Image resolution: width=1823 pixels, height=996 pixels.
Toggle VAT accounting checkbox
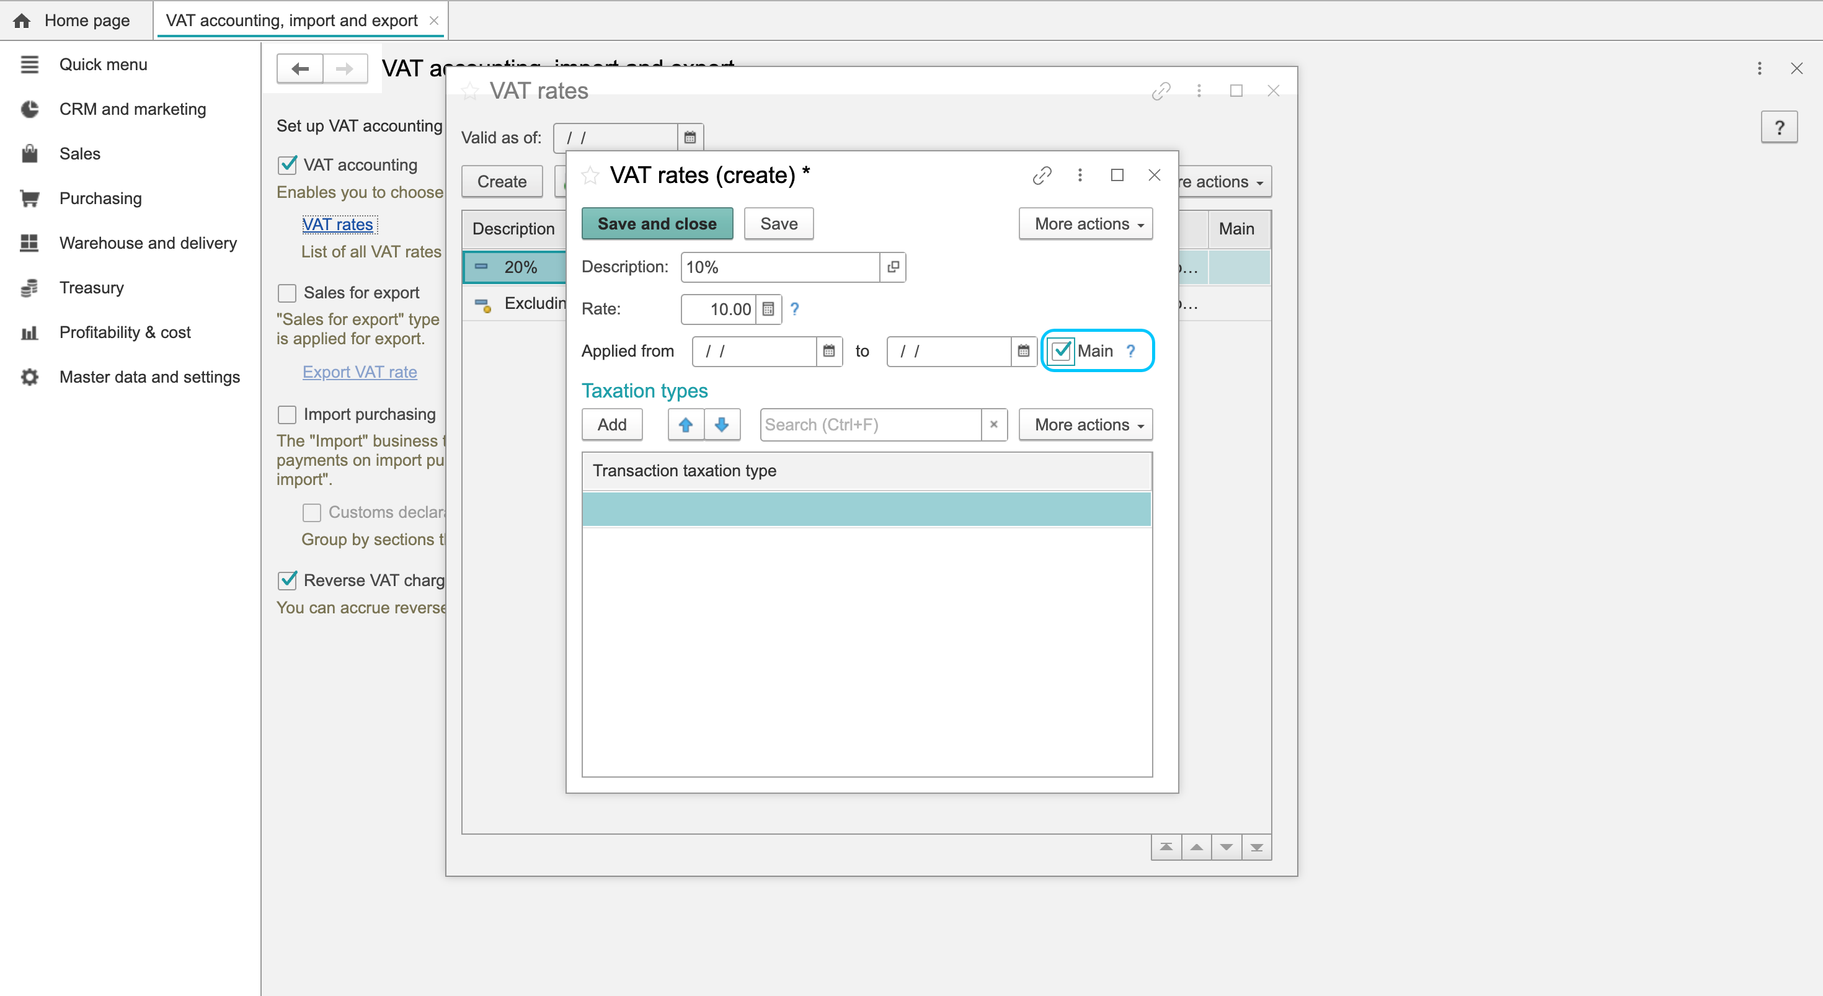click(287, 165)
